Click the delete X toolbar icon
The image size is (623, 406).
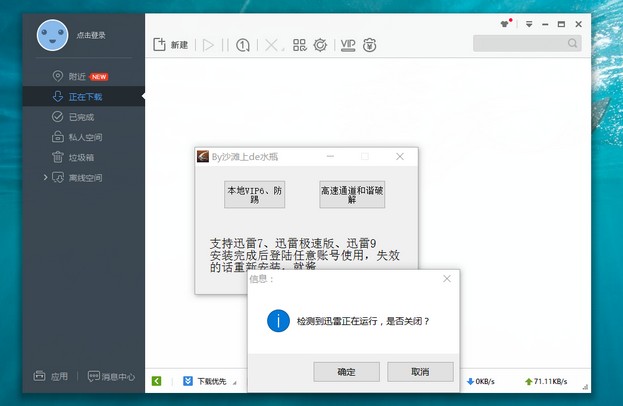271,45
